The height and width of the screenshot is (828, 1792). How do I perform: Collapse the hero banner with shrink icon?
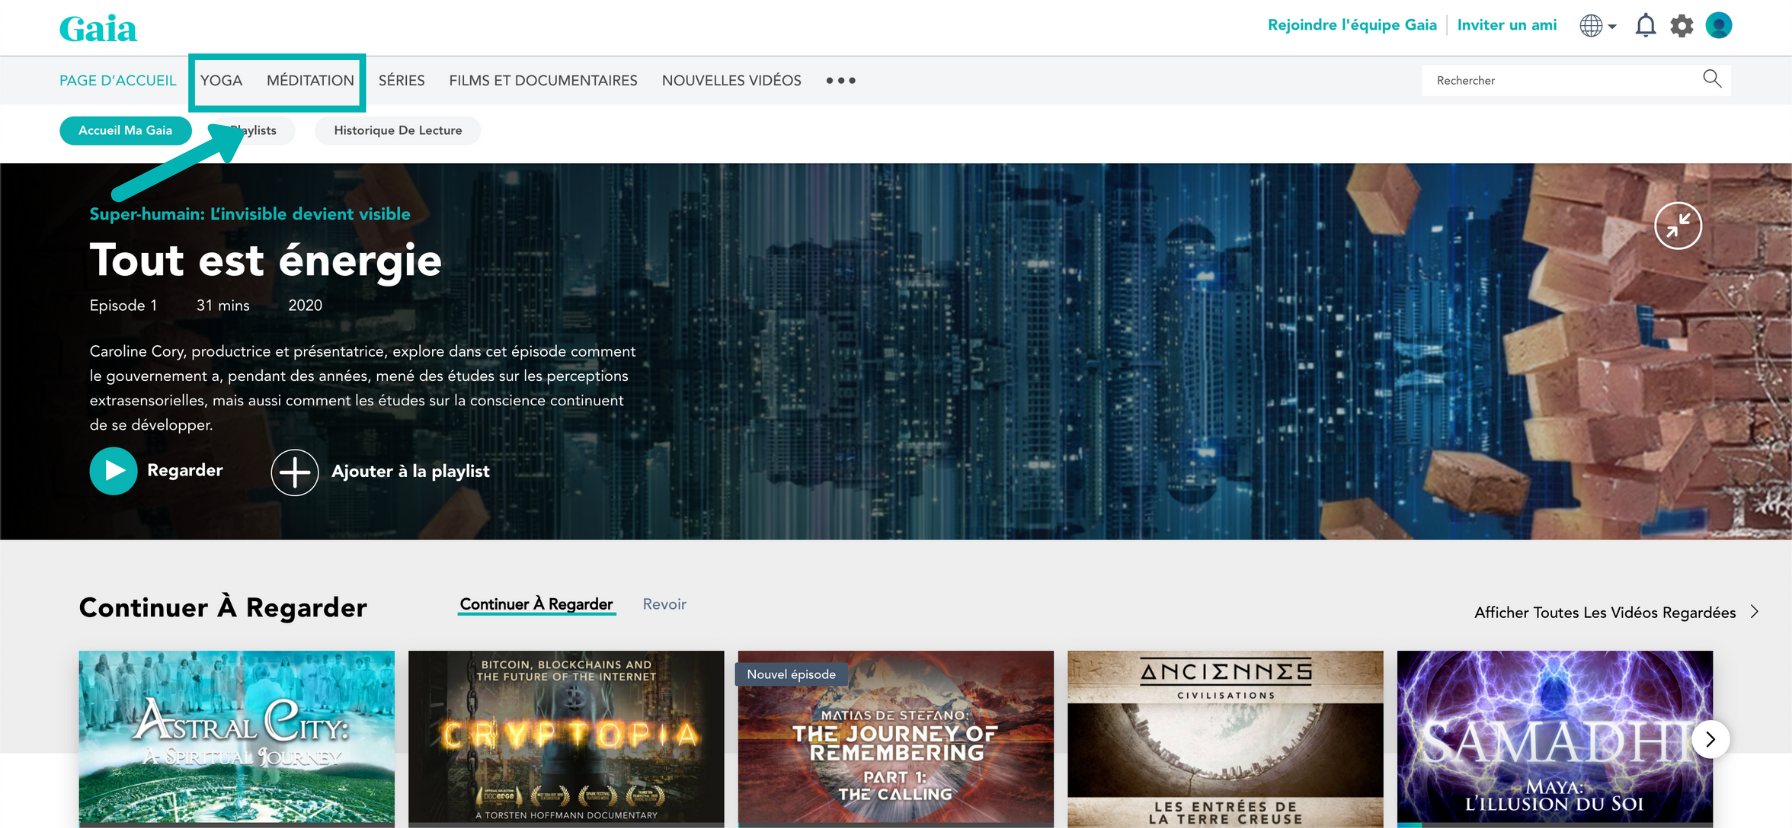point(1678,226)
